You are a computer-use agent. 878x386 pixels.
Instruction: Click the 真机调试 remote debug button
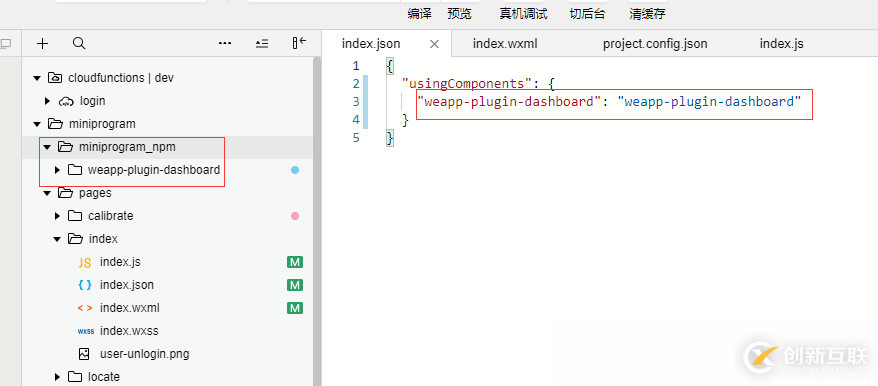[524, 14]
